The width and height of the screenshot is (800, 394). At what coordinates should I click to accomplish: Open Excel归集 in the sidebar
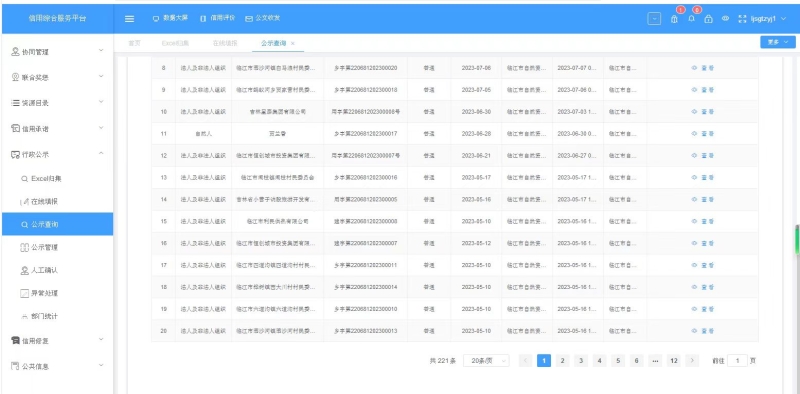58,179
